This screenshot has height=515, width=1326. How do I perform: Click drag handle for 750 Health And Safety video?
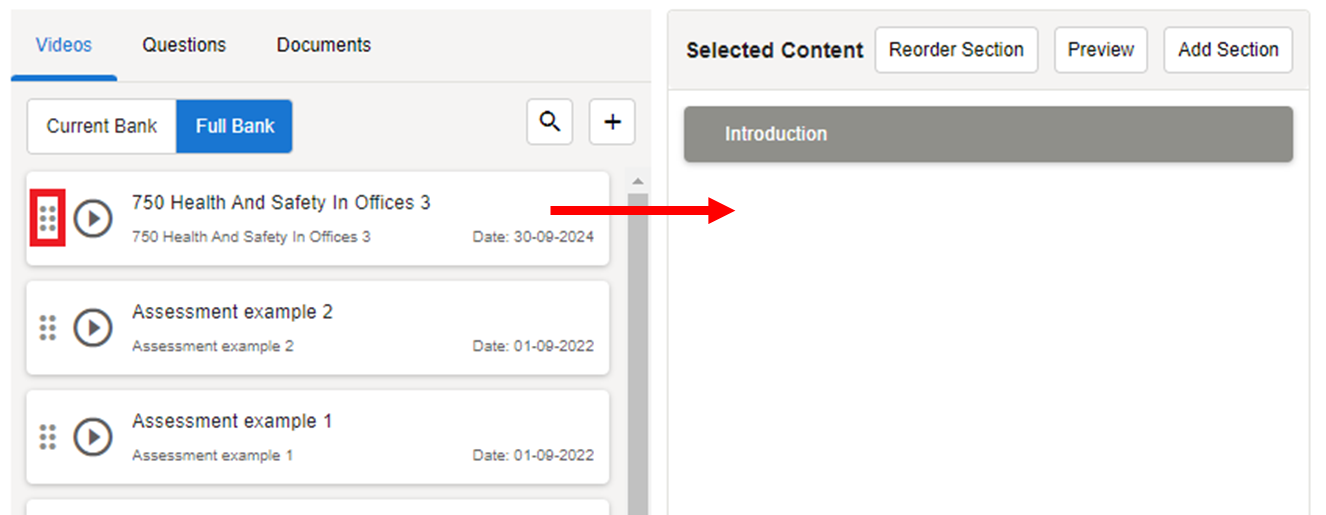pyautogui.click(x=47, y=217)
